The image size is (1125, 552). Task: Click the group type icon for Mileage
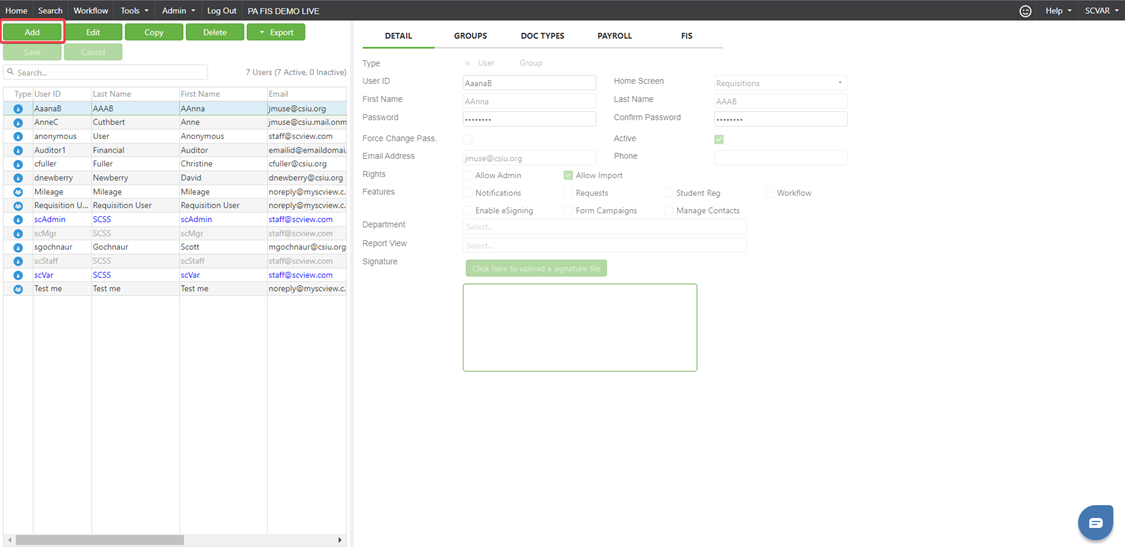pyautogui.click(x=18, y=192)
